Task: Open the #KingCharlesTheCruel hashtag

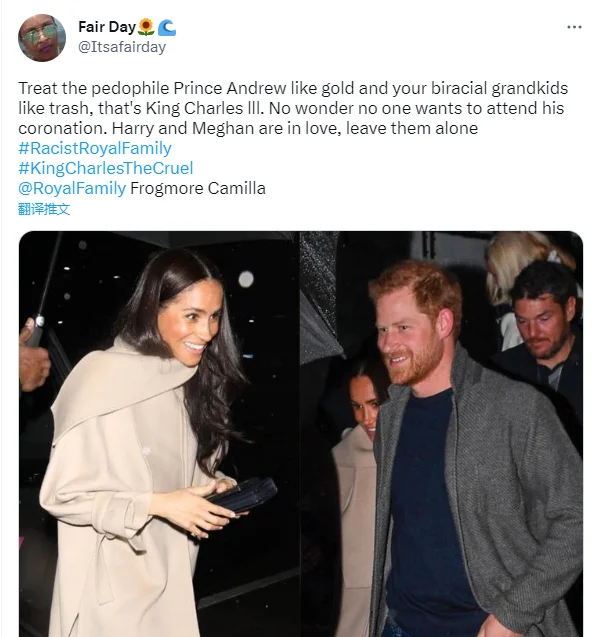Action: point(106,168)
